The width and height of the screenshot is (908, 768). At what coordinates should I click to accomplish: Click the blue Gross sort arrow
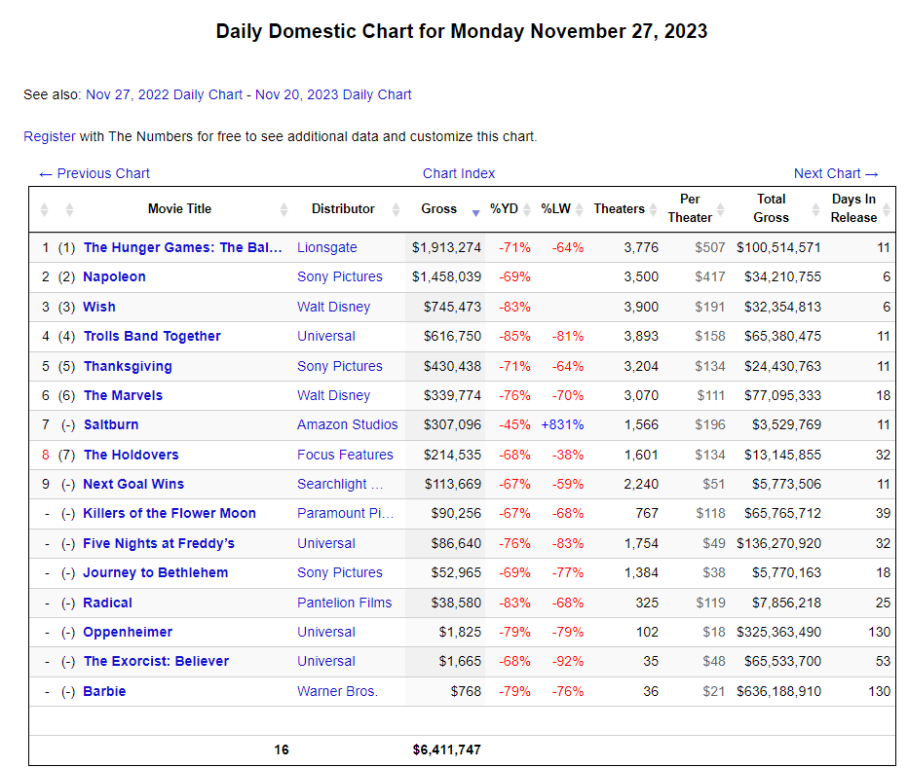475,211
